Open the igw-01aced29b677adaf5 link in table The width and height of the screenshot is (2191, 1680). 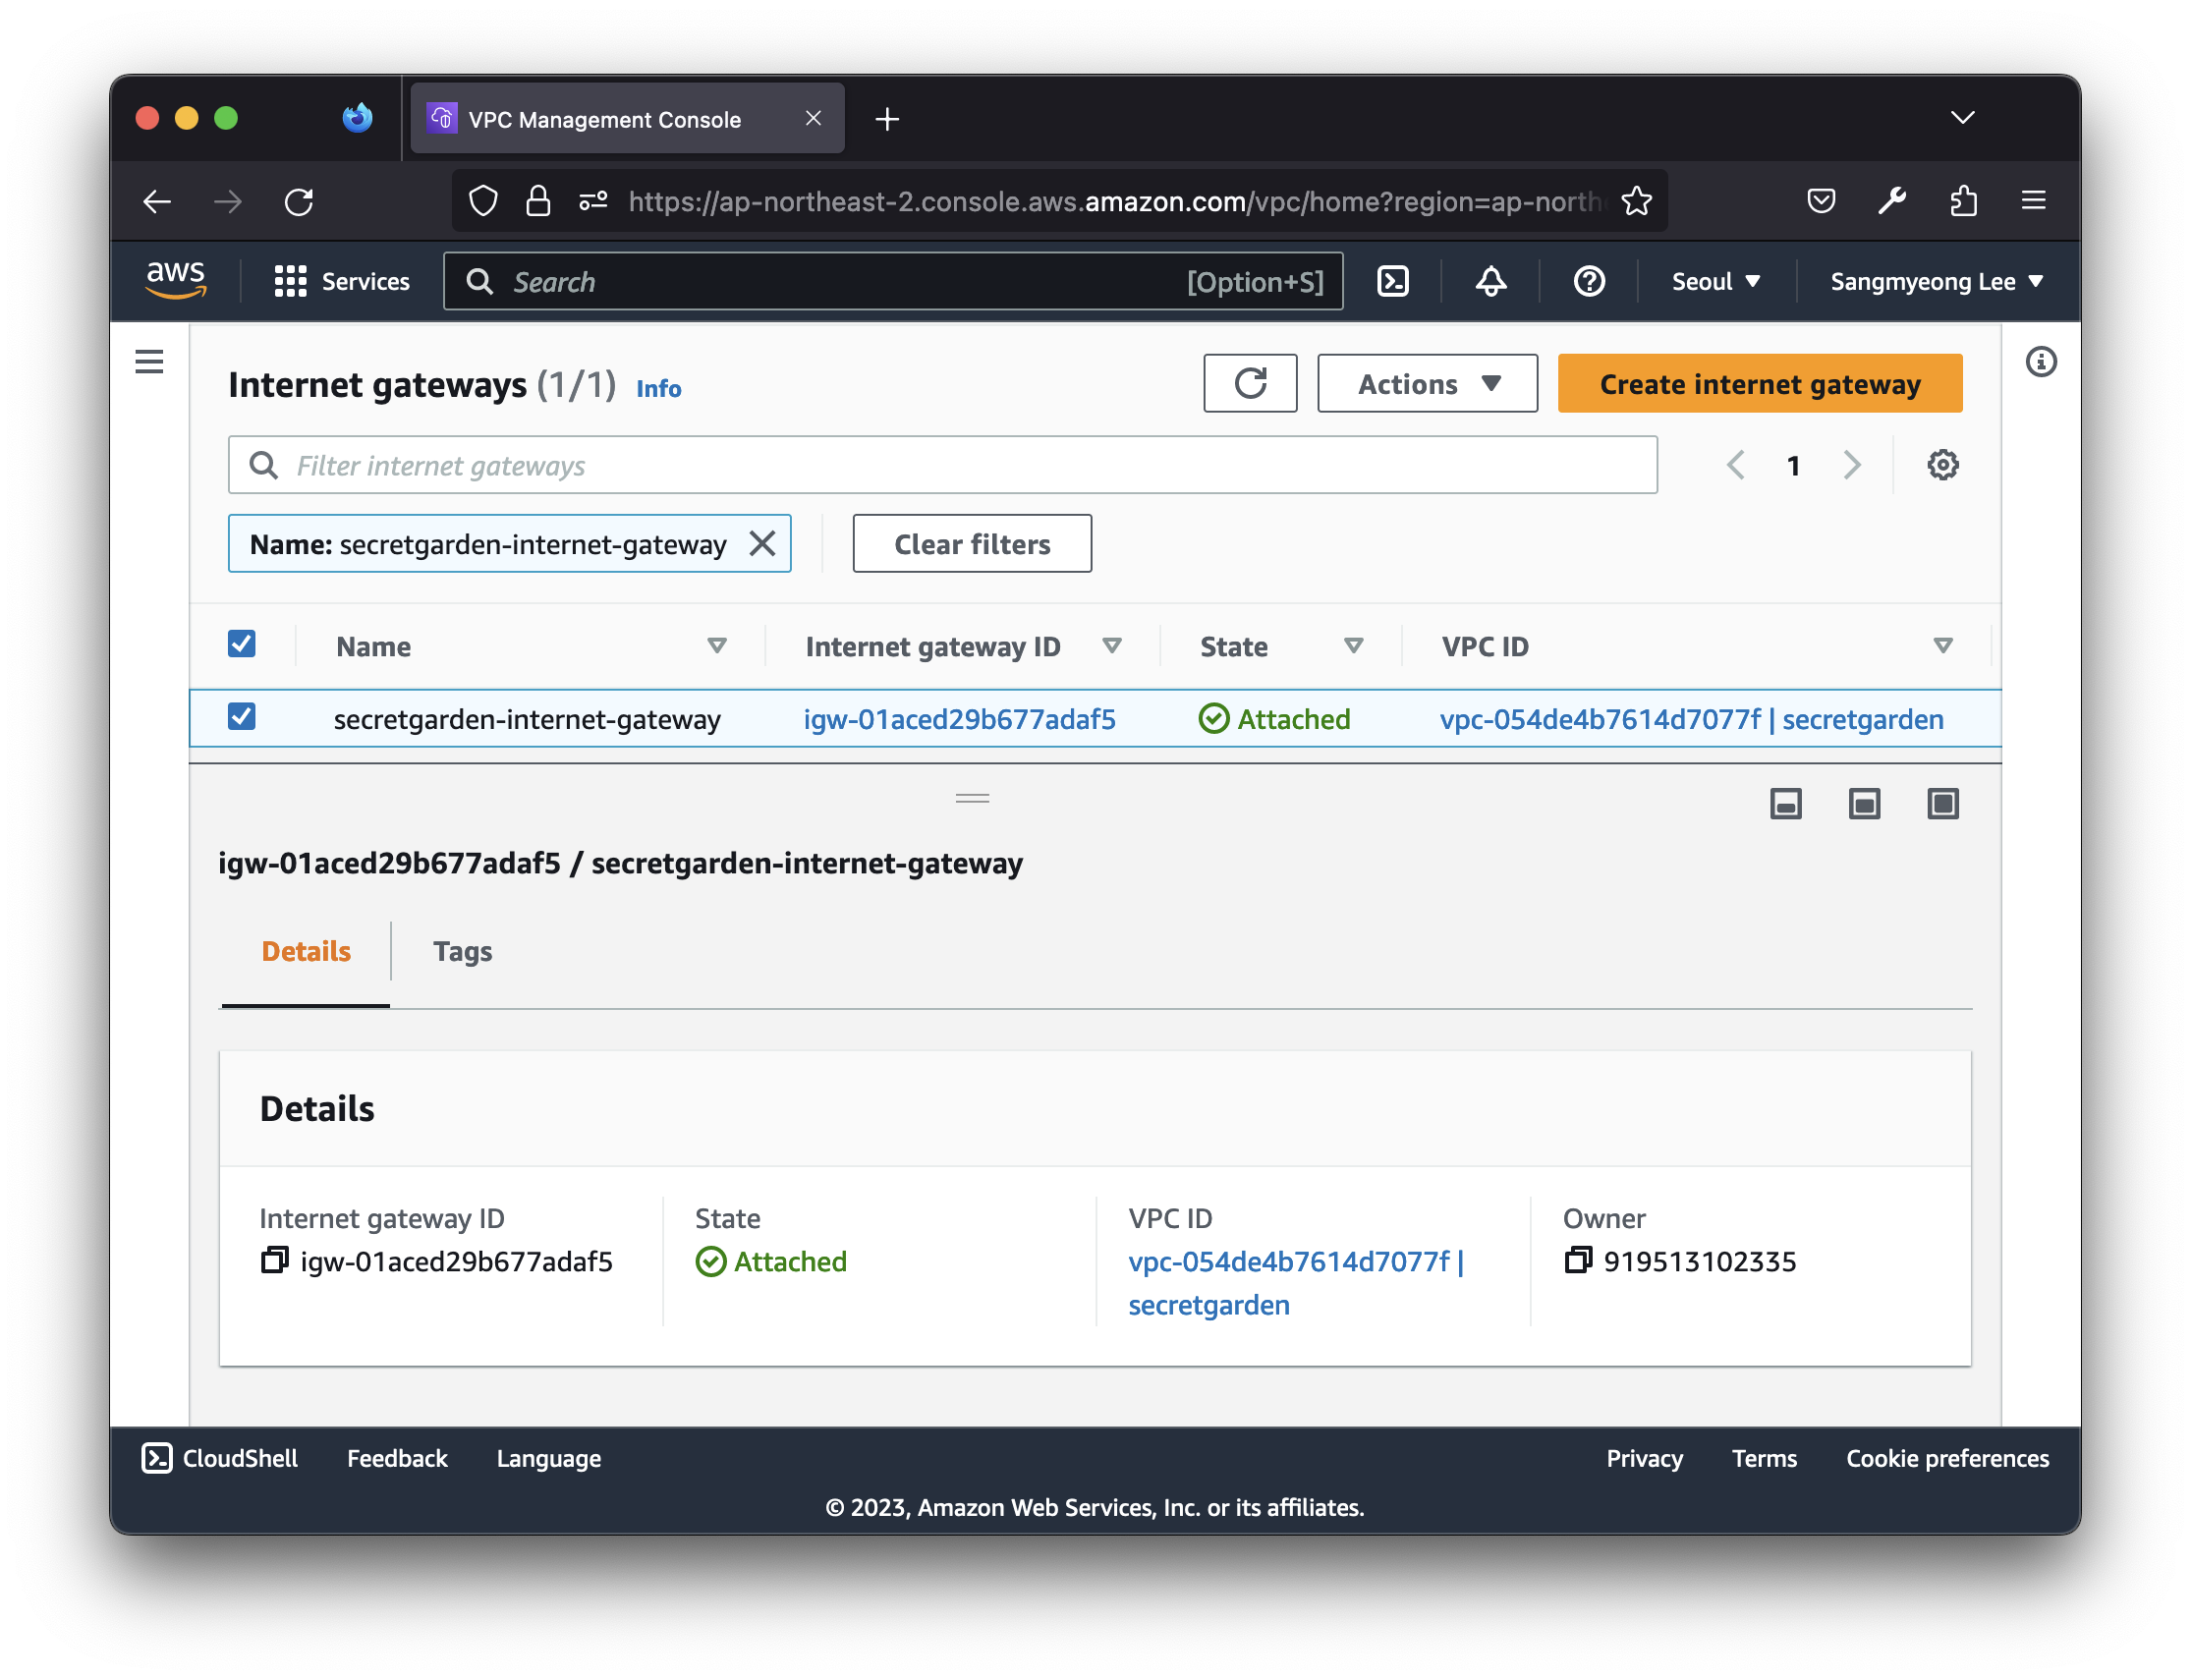tap(959, 719)
